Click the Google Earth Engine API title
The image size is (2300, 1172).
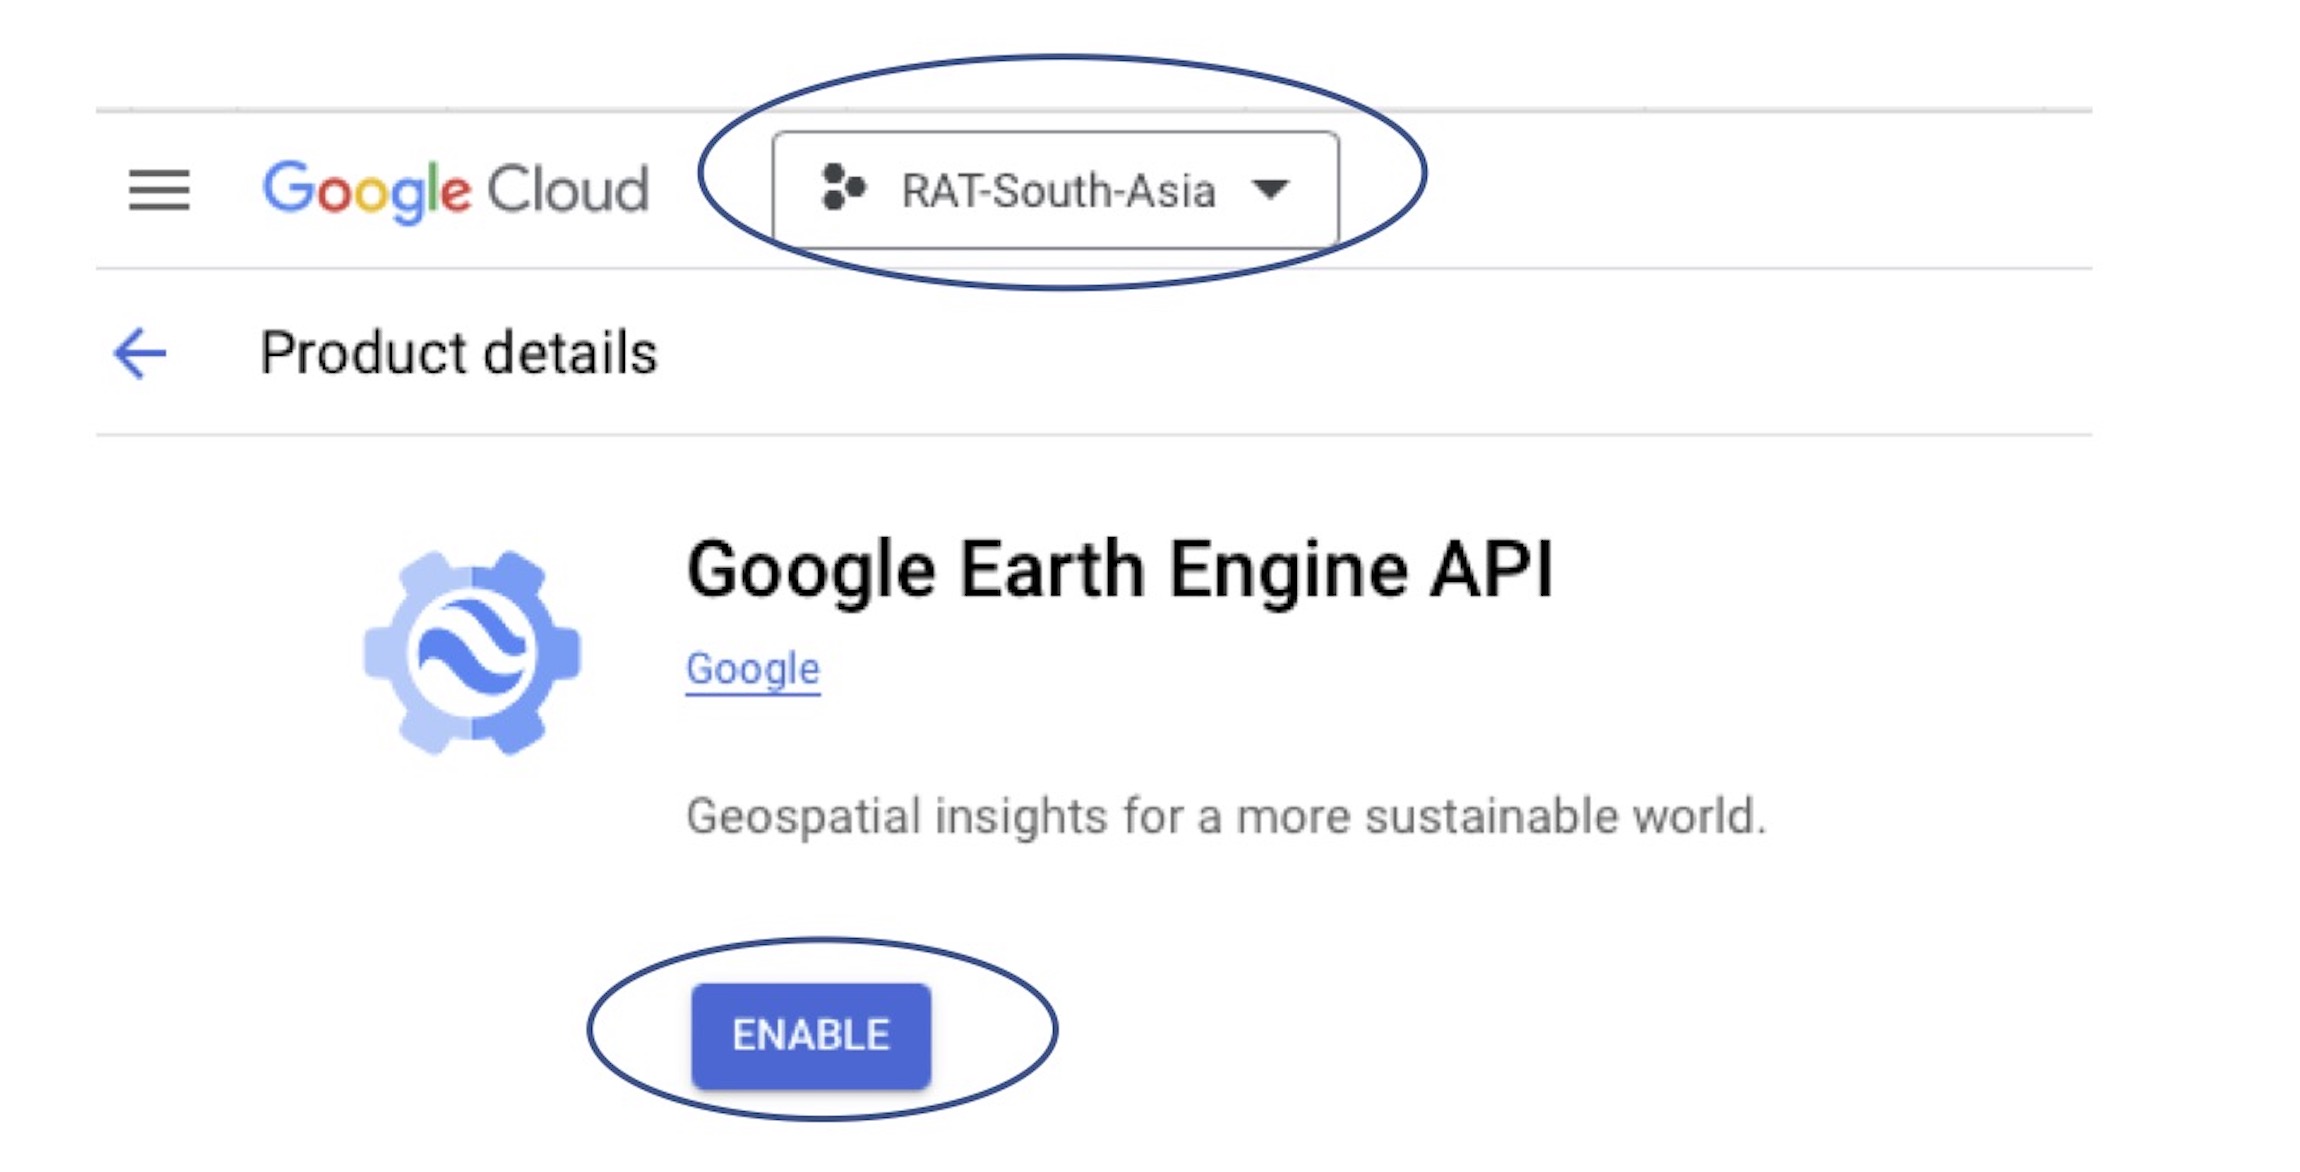point(1120,570)
